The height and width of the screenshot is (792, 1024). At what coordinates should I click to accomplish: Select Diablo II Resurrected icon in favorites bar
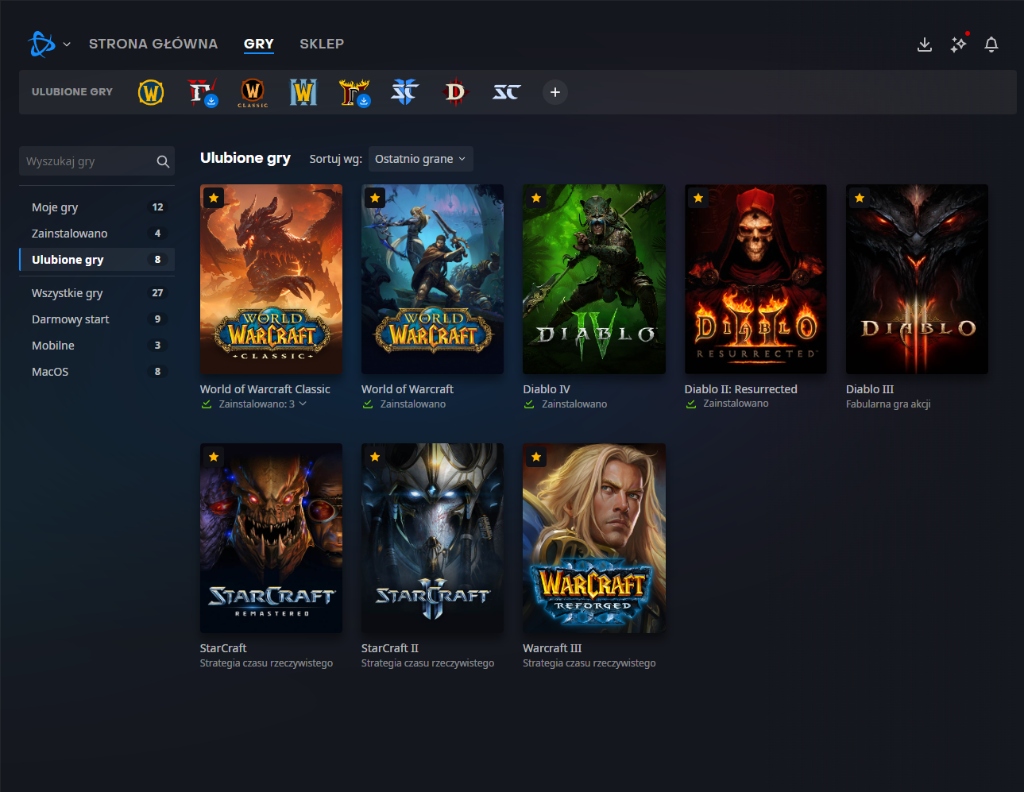(355, 92)
